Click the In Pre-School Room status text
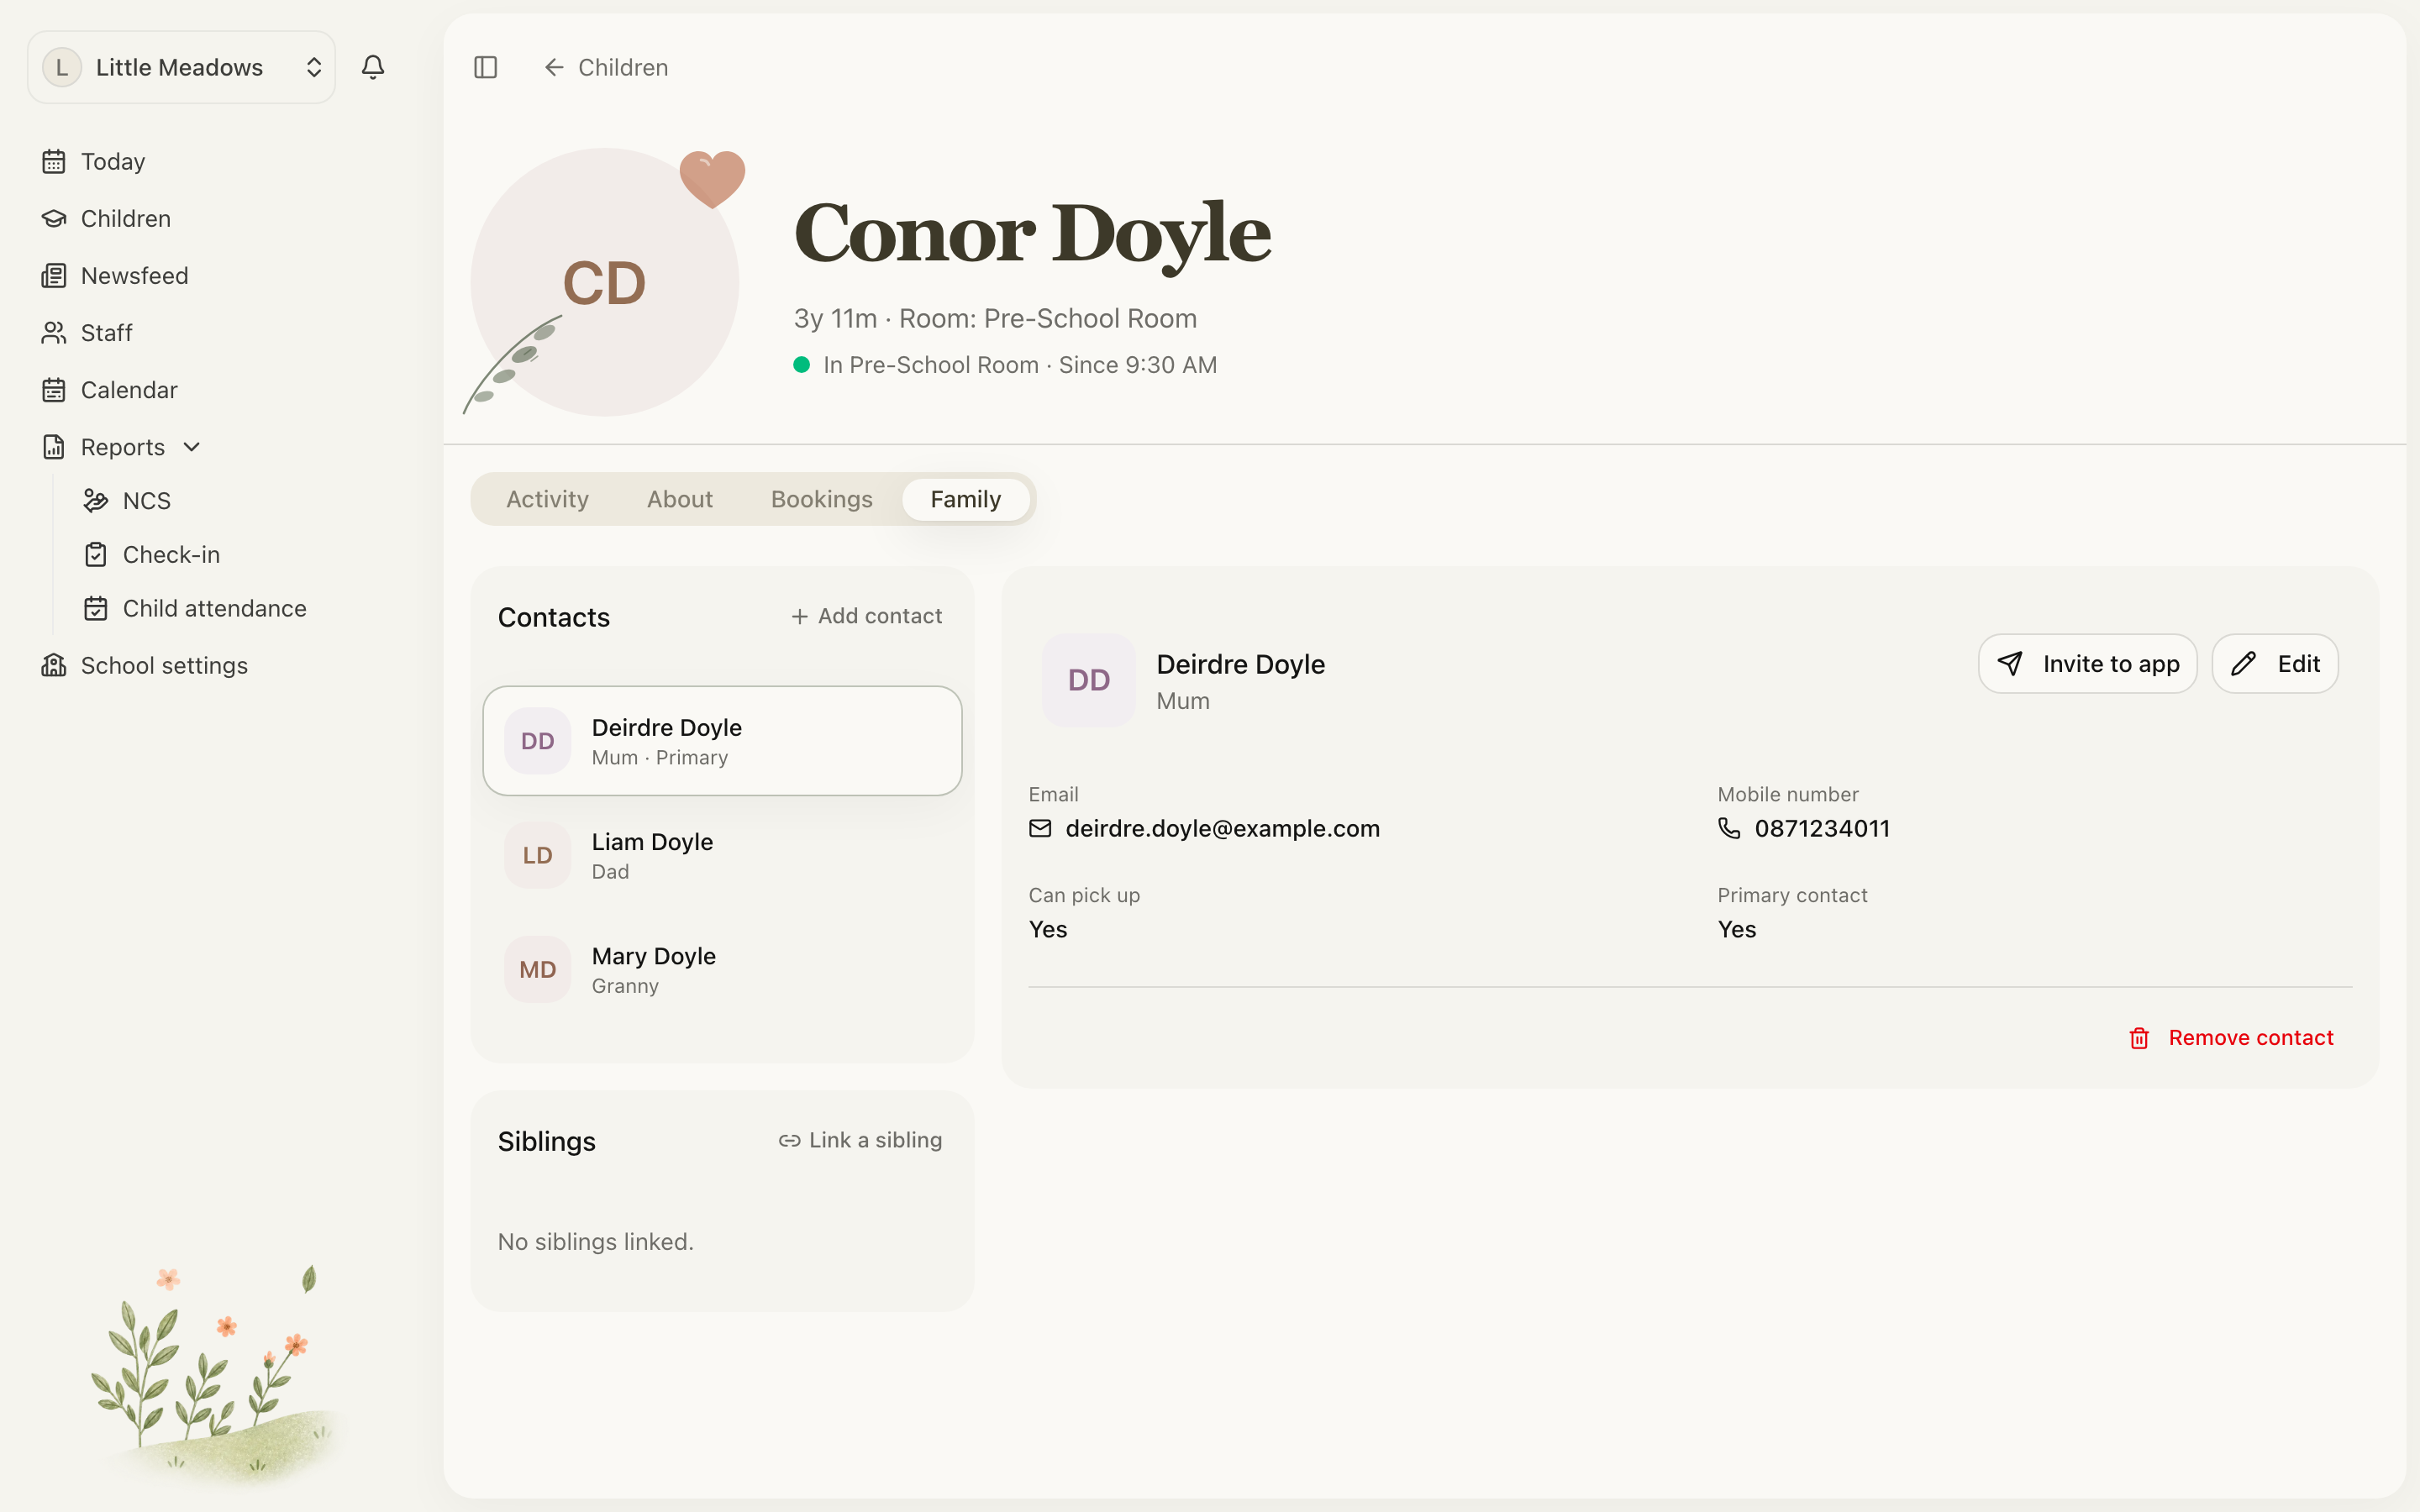This screenshot has width=2420, height=1512. point(1020,365)
